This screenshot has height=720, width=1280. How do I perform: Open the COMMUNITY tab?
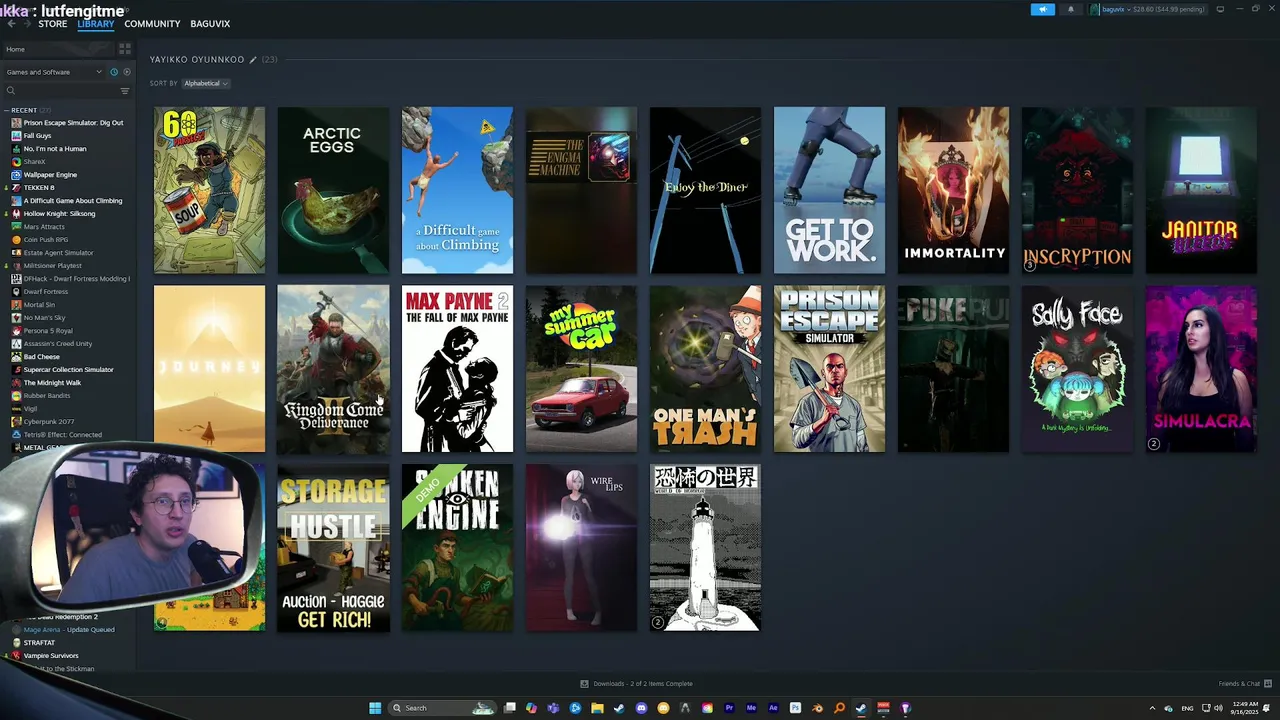(x=152, y=24)
